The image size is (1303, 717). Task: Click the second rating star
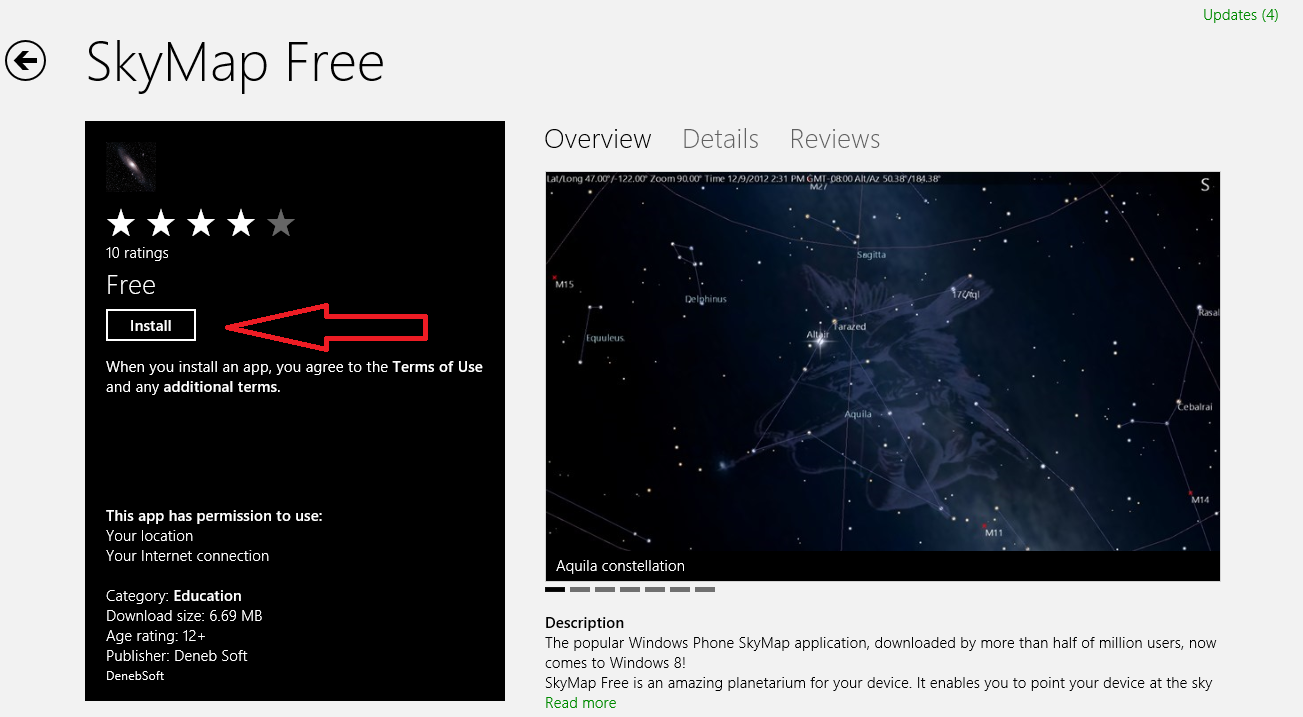click(x=161, y=223)
